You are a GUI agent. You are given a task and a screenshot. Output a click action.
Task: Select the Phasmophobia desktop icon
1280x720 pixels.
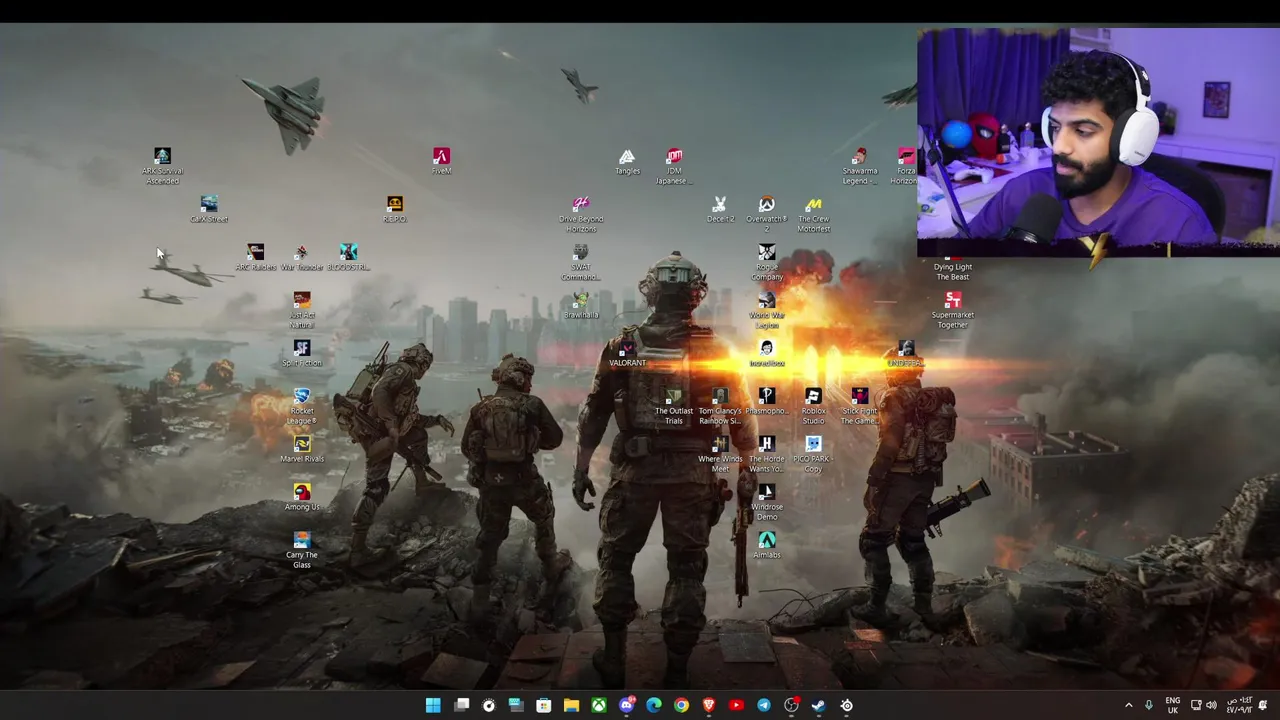point(767,401)
